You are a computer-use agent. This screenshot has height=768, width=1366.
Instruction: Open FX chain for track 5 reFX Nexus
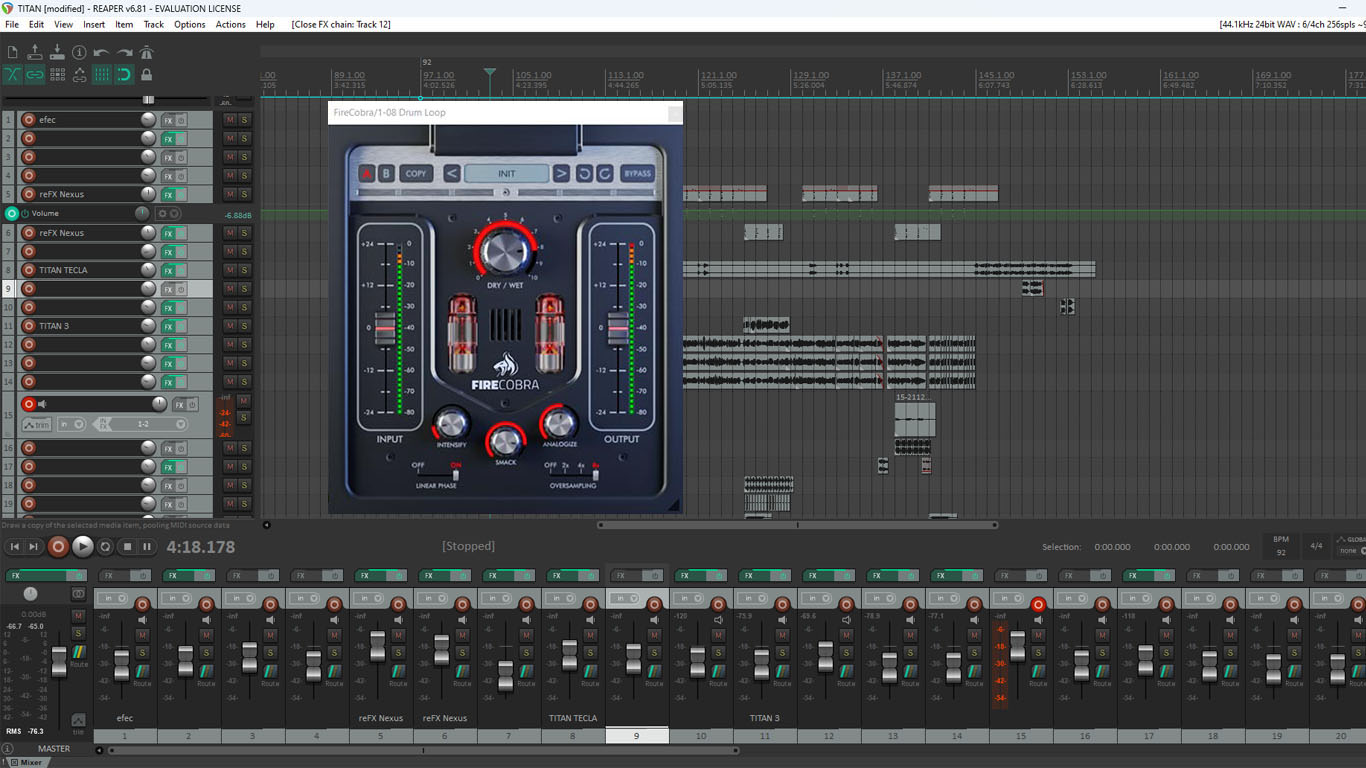click(168, 195)
